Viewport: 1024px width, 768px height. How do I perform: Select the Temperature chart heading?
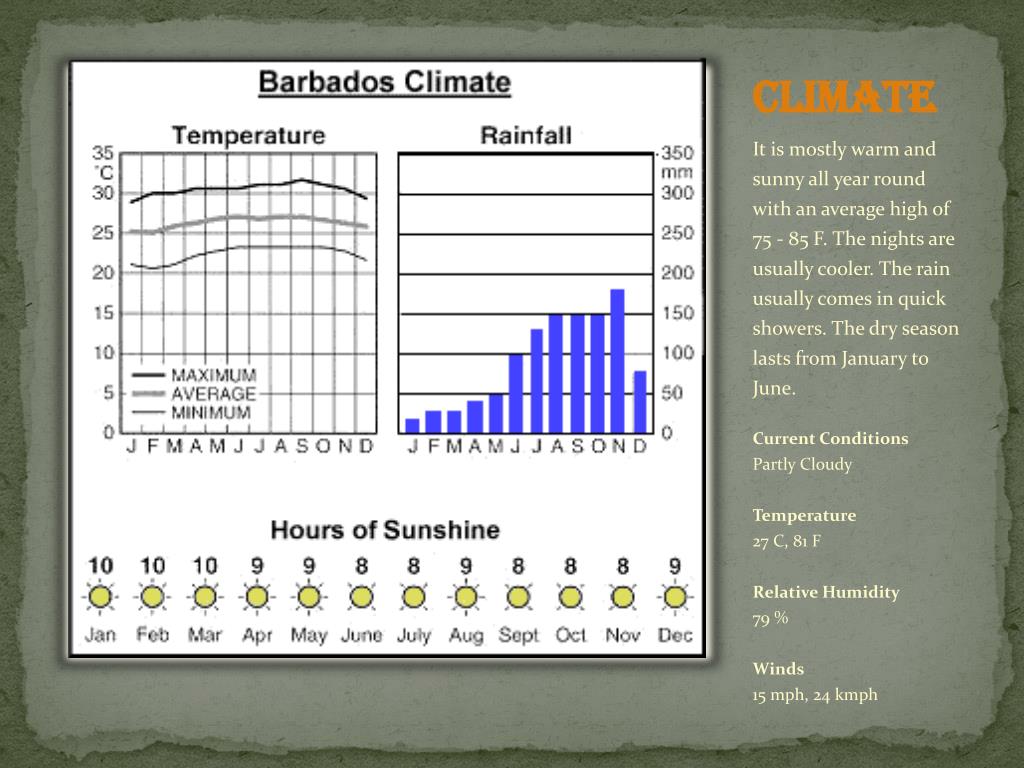pos(249,136)
